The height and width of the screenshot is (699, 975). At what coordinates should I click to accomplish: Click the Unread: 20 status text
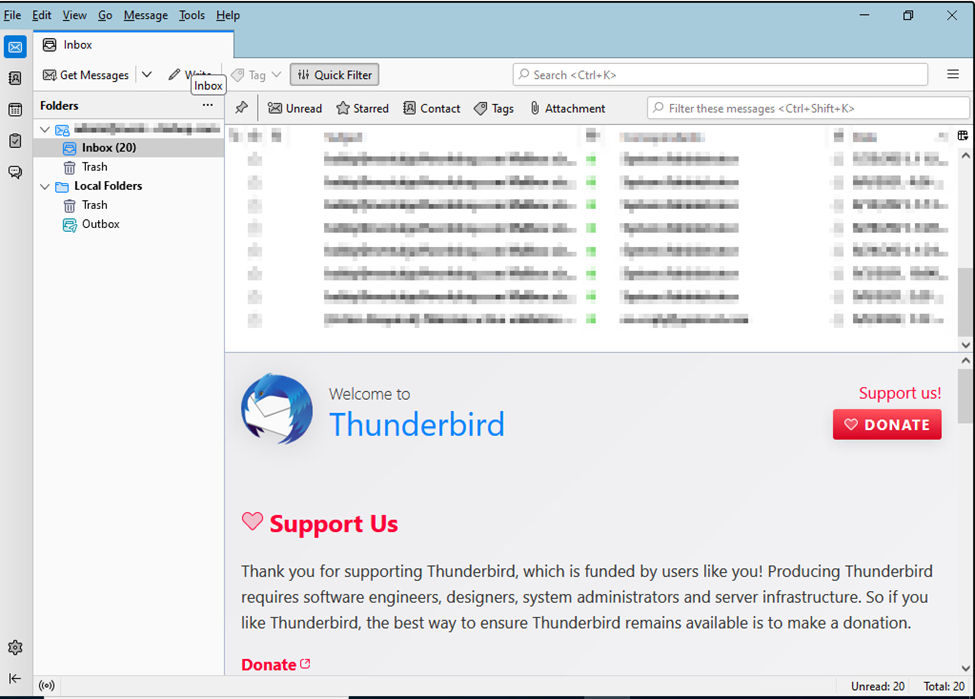pyautogui.click(x=877, y=686)
